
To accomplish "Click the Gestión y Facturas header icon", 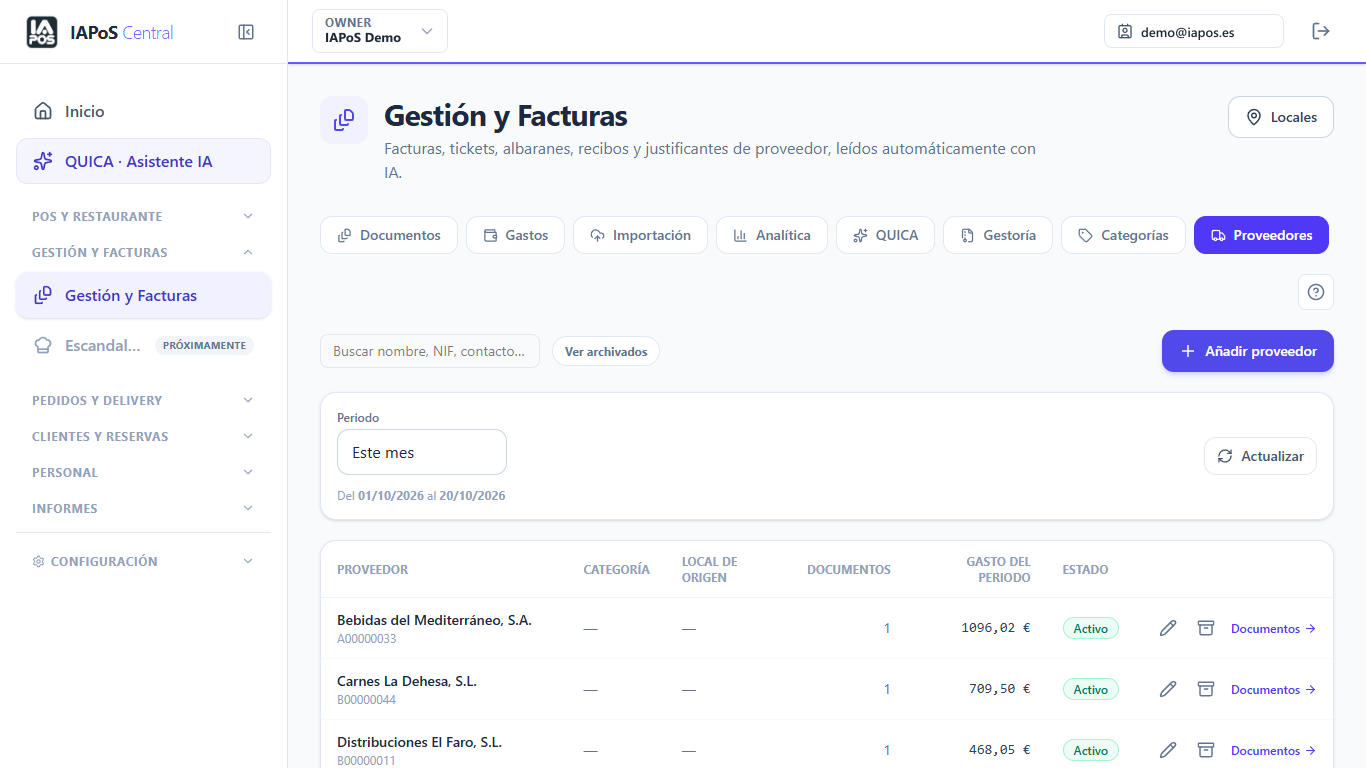I will click(x=344, y=120).
